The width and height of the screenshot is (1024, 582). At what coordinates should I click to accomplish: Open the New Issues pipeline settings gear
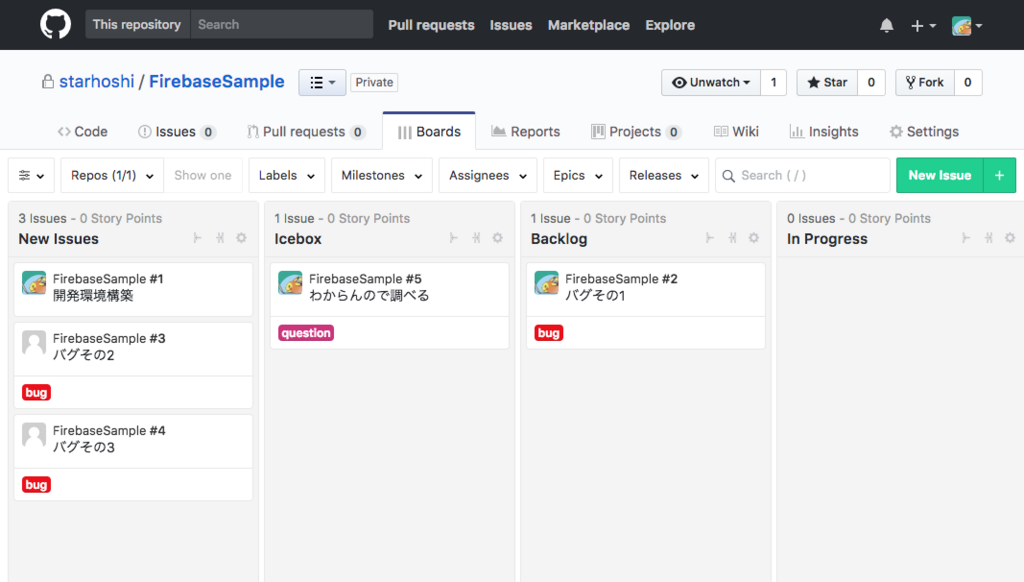click(x=242, y=238)
